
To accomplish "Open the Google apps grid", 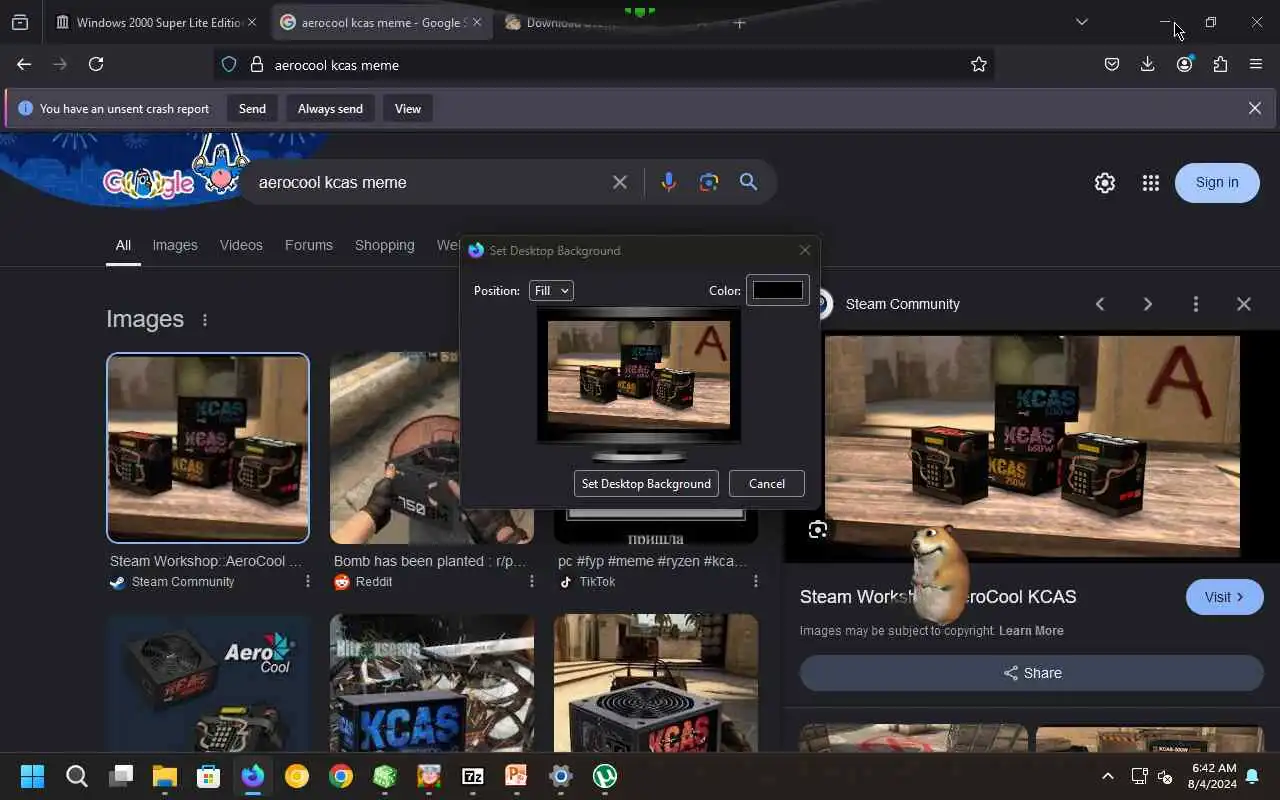I will (1151, 183).
